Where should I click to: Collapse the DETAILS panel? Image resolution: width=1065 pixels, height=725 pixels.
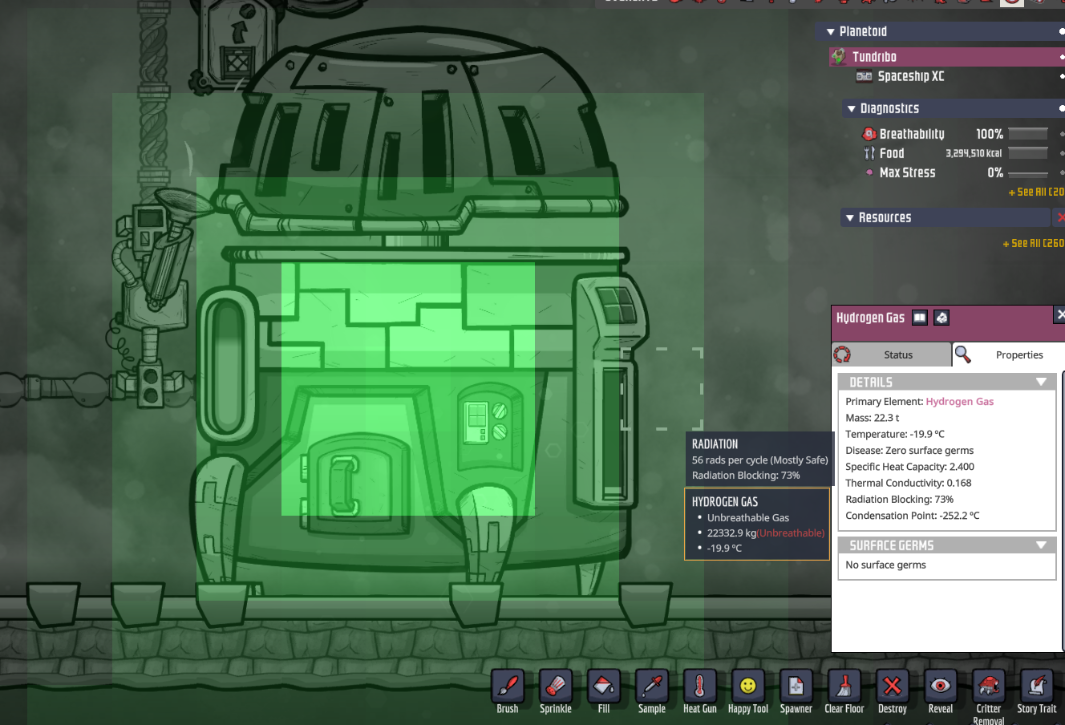1041,382
